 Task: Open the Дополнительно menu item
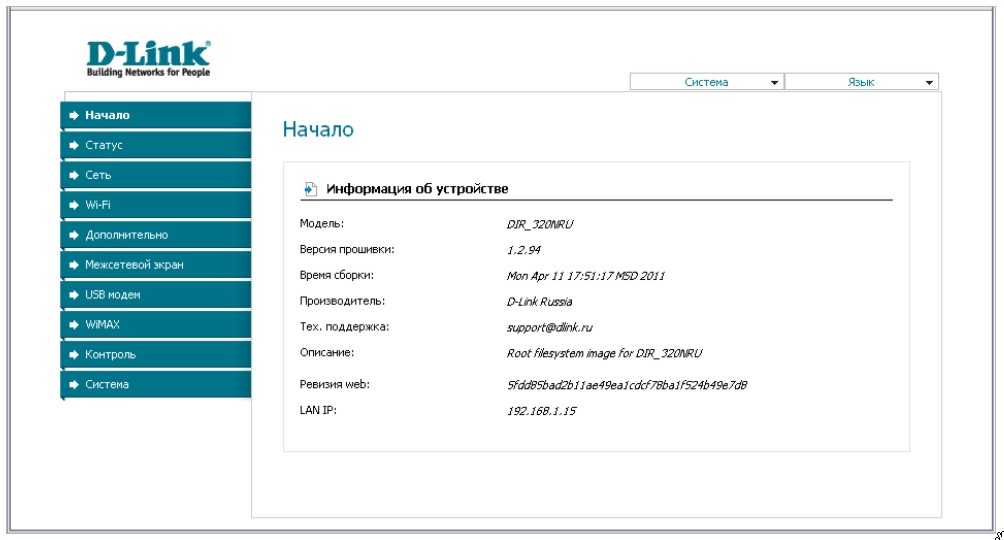(156, 235)
